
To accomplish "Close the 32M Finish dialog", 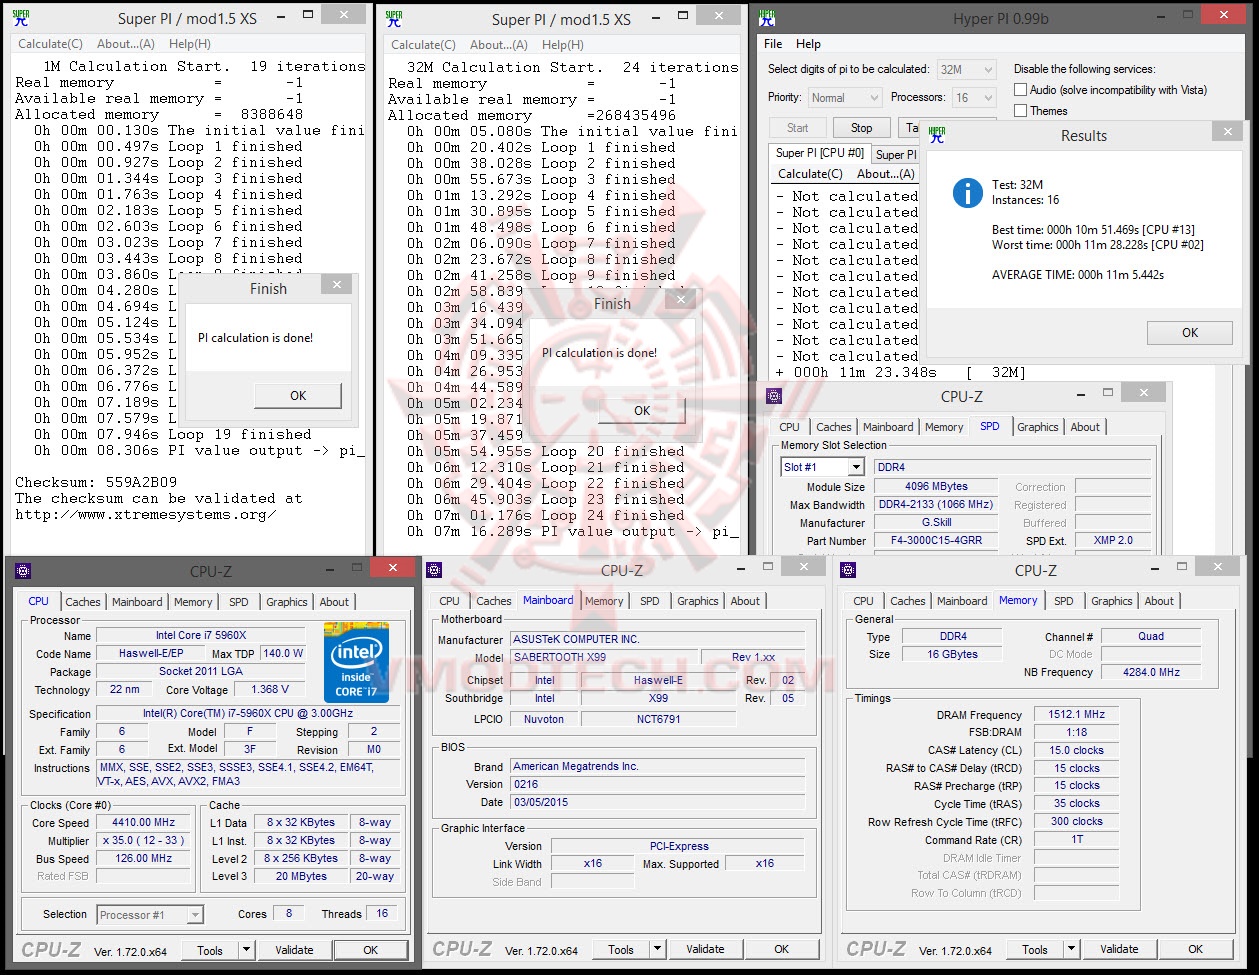I will (x=680, y=300).
